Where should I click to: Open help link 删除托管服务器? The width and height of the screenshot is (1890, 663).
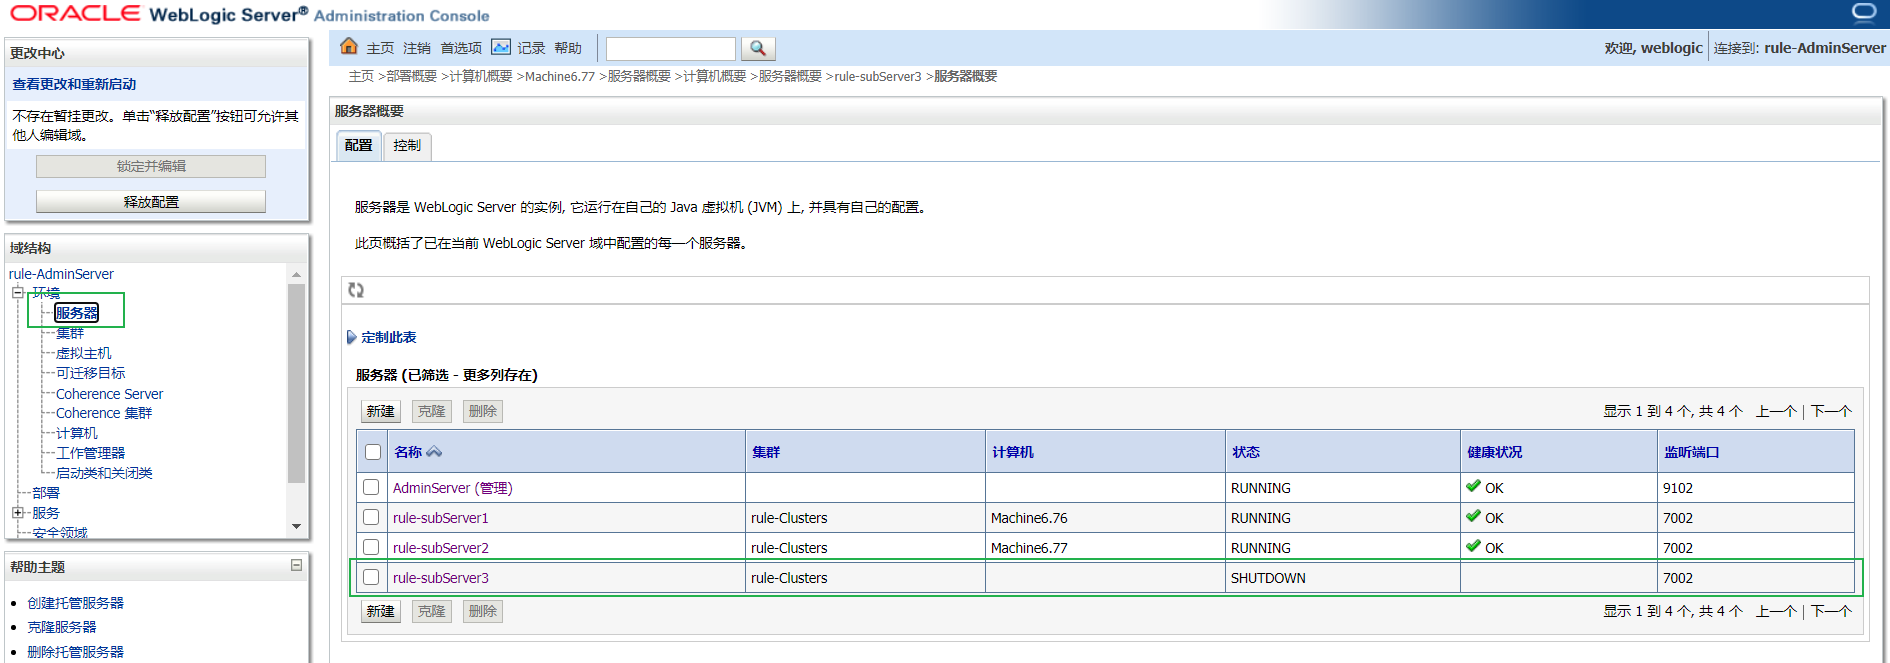(76, 652)
